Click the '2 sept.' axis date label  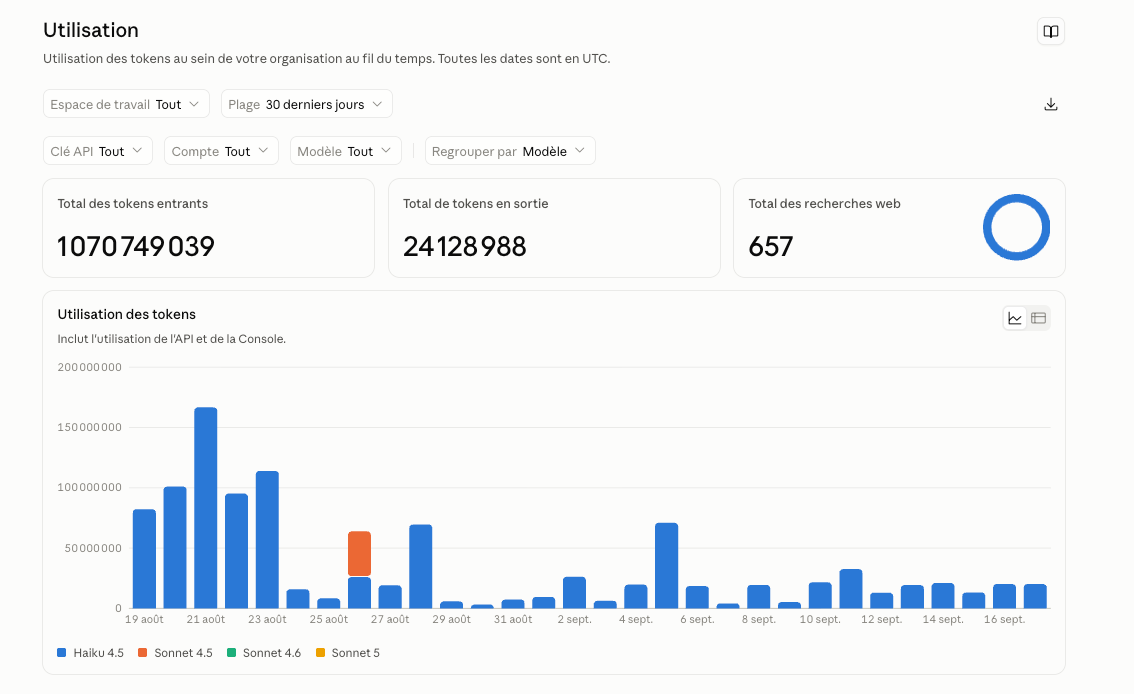click(x=574, y=620)
